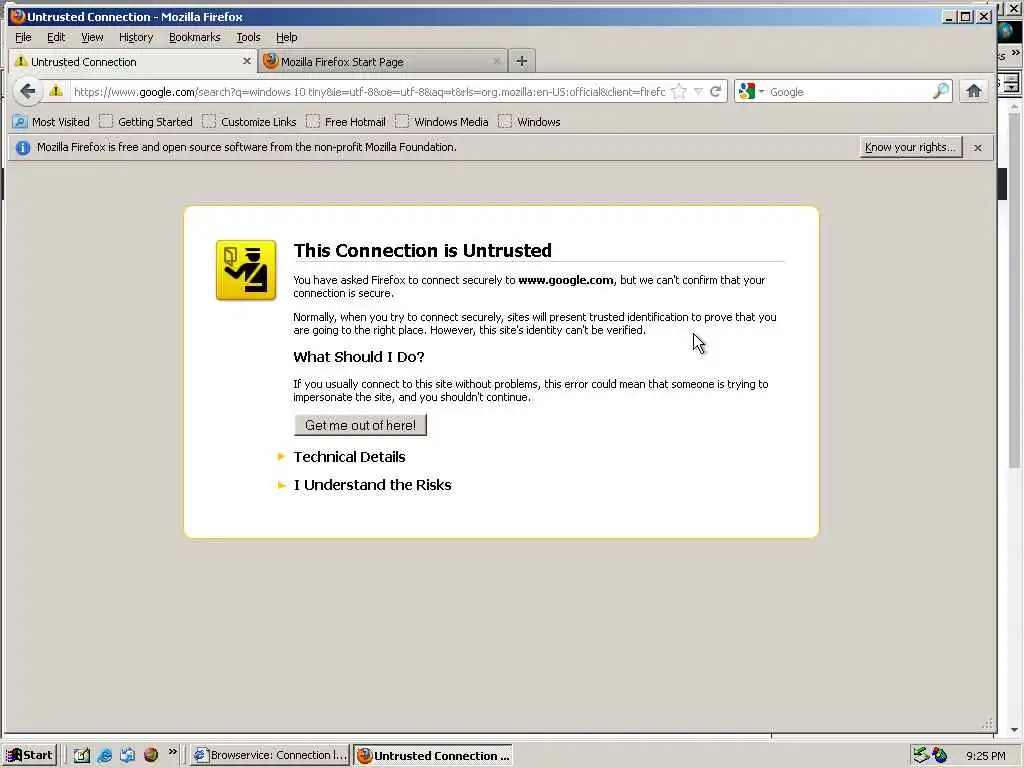Click the warning site identity icon in address bar
1024x768 pixels.
(56, 91)
